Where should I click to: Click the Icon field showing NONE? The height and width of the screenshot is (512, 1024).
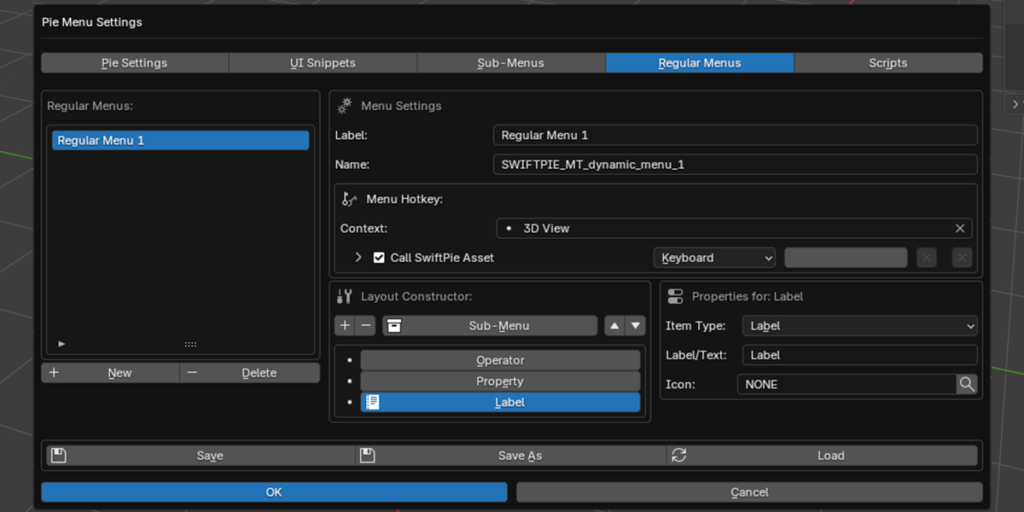pos(846,384)
